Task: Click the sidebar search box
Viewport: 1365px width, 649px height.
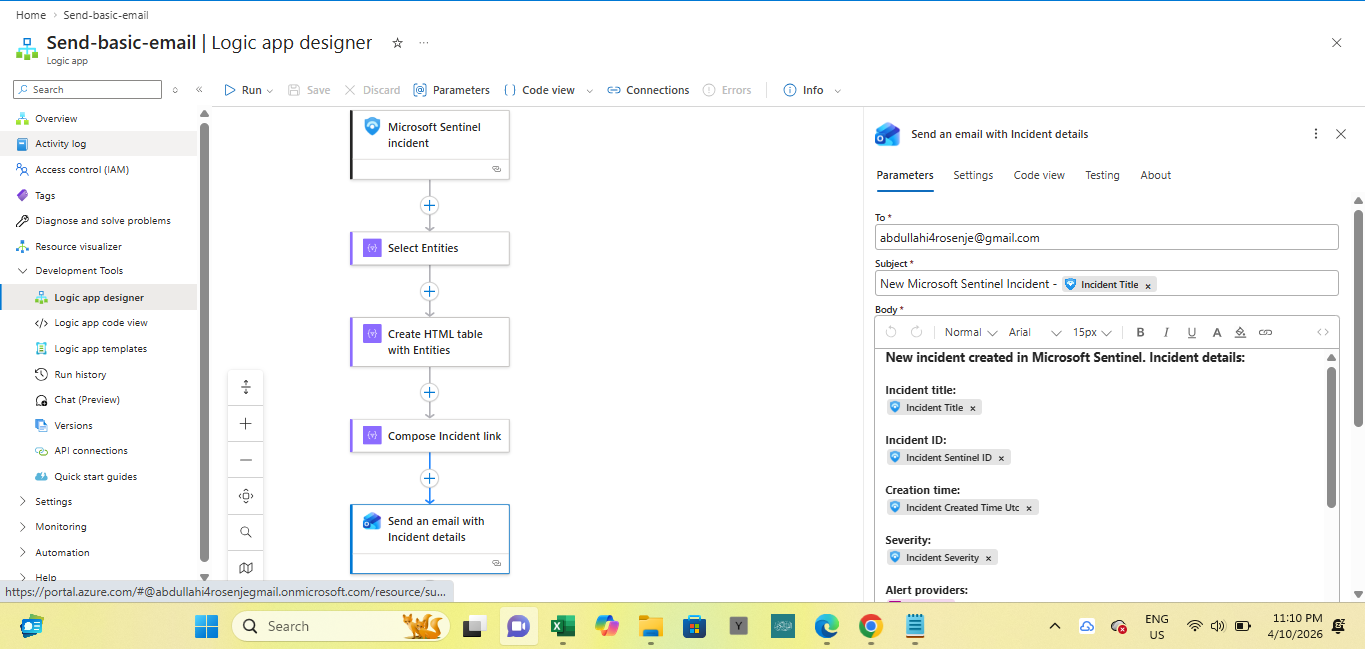Action: 87,89
